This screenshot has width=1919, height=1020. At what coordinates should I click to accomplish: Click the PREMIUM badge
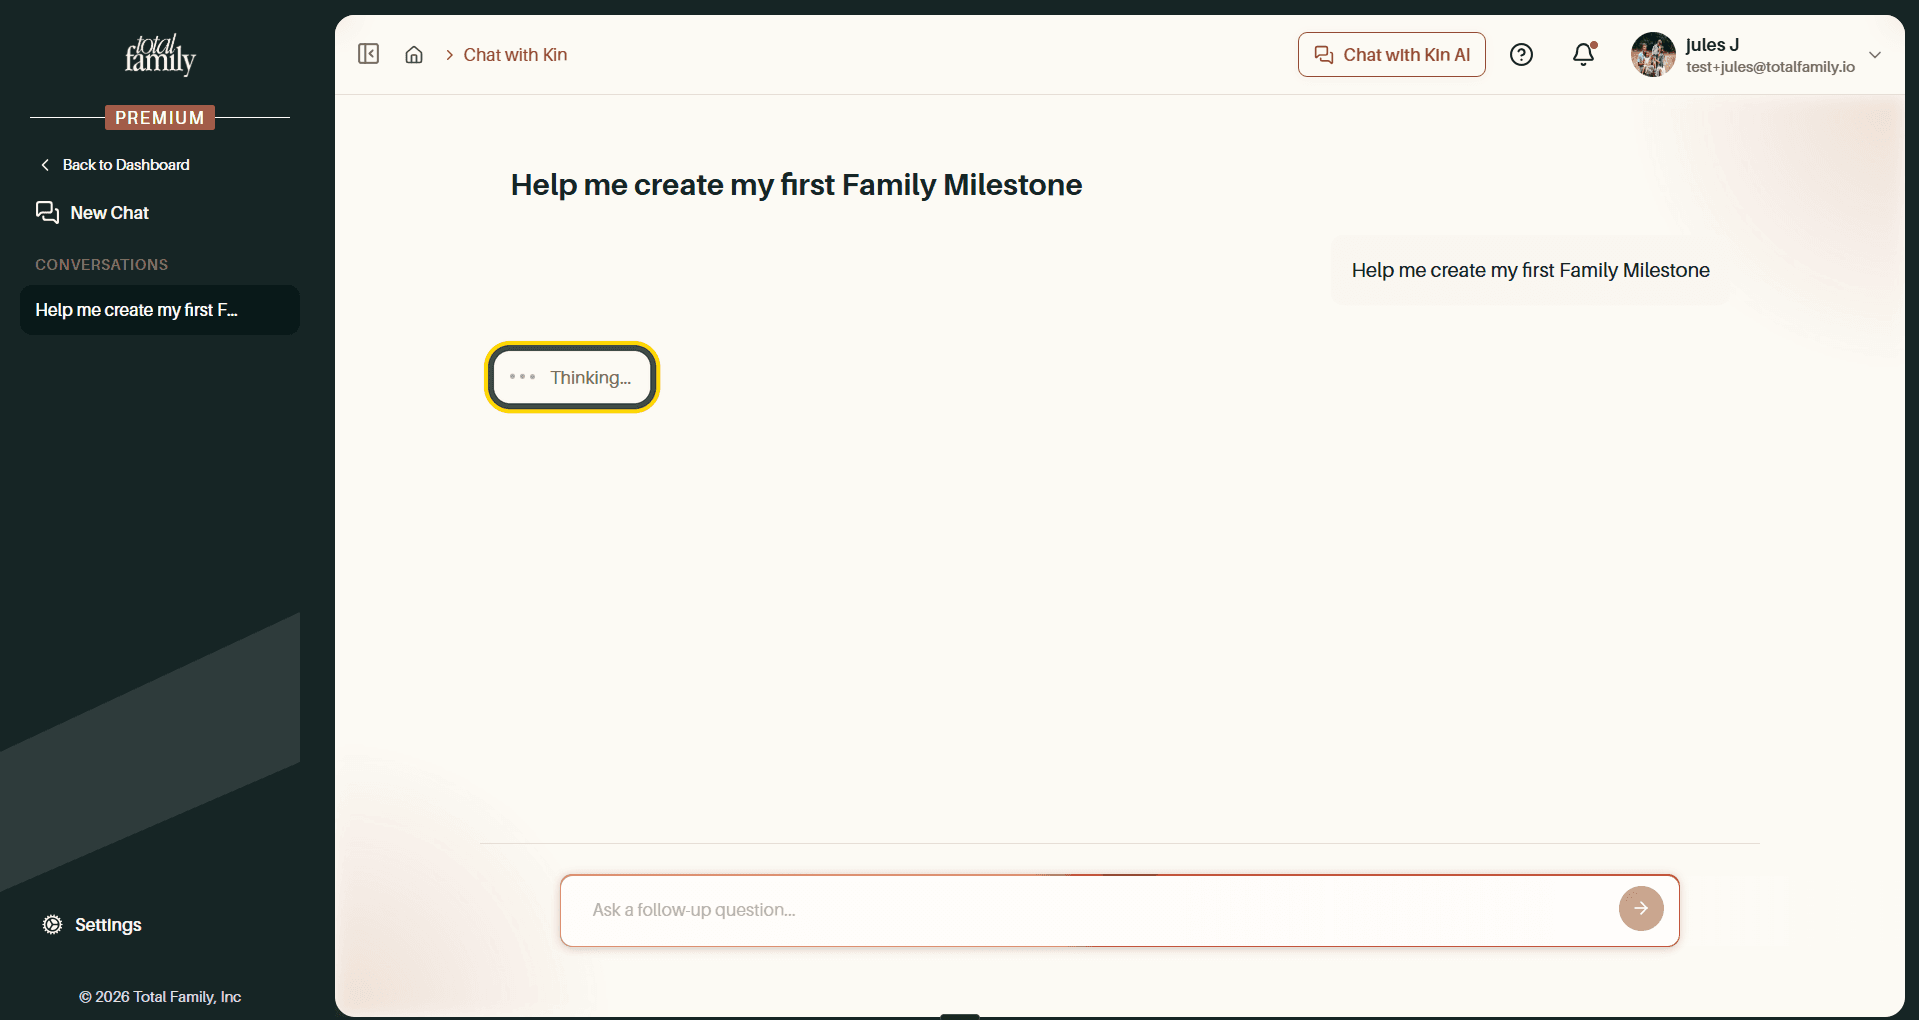[x=160, y=118]
